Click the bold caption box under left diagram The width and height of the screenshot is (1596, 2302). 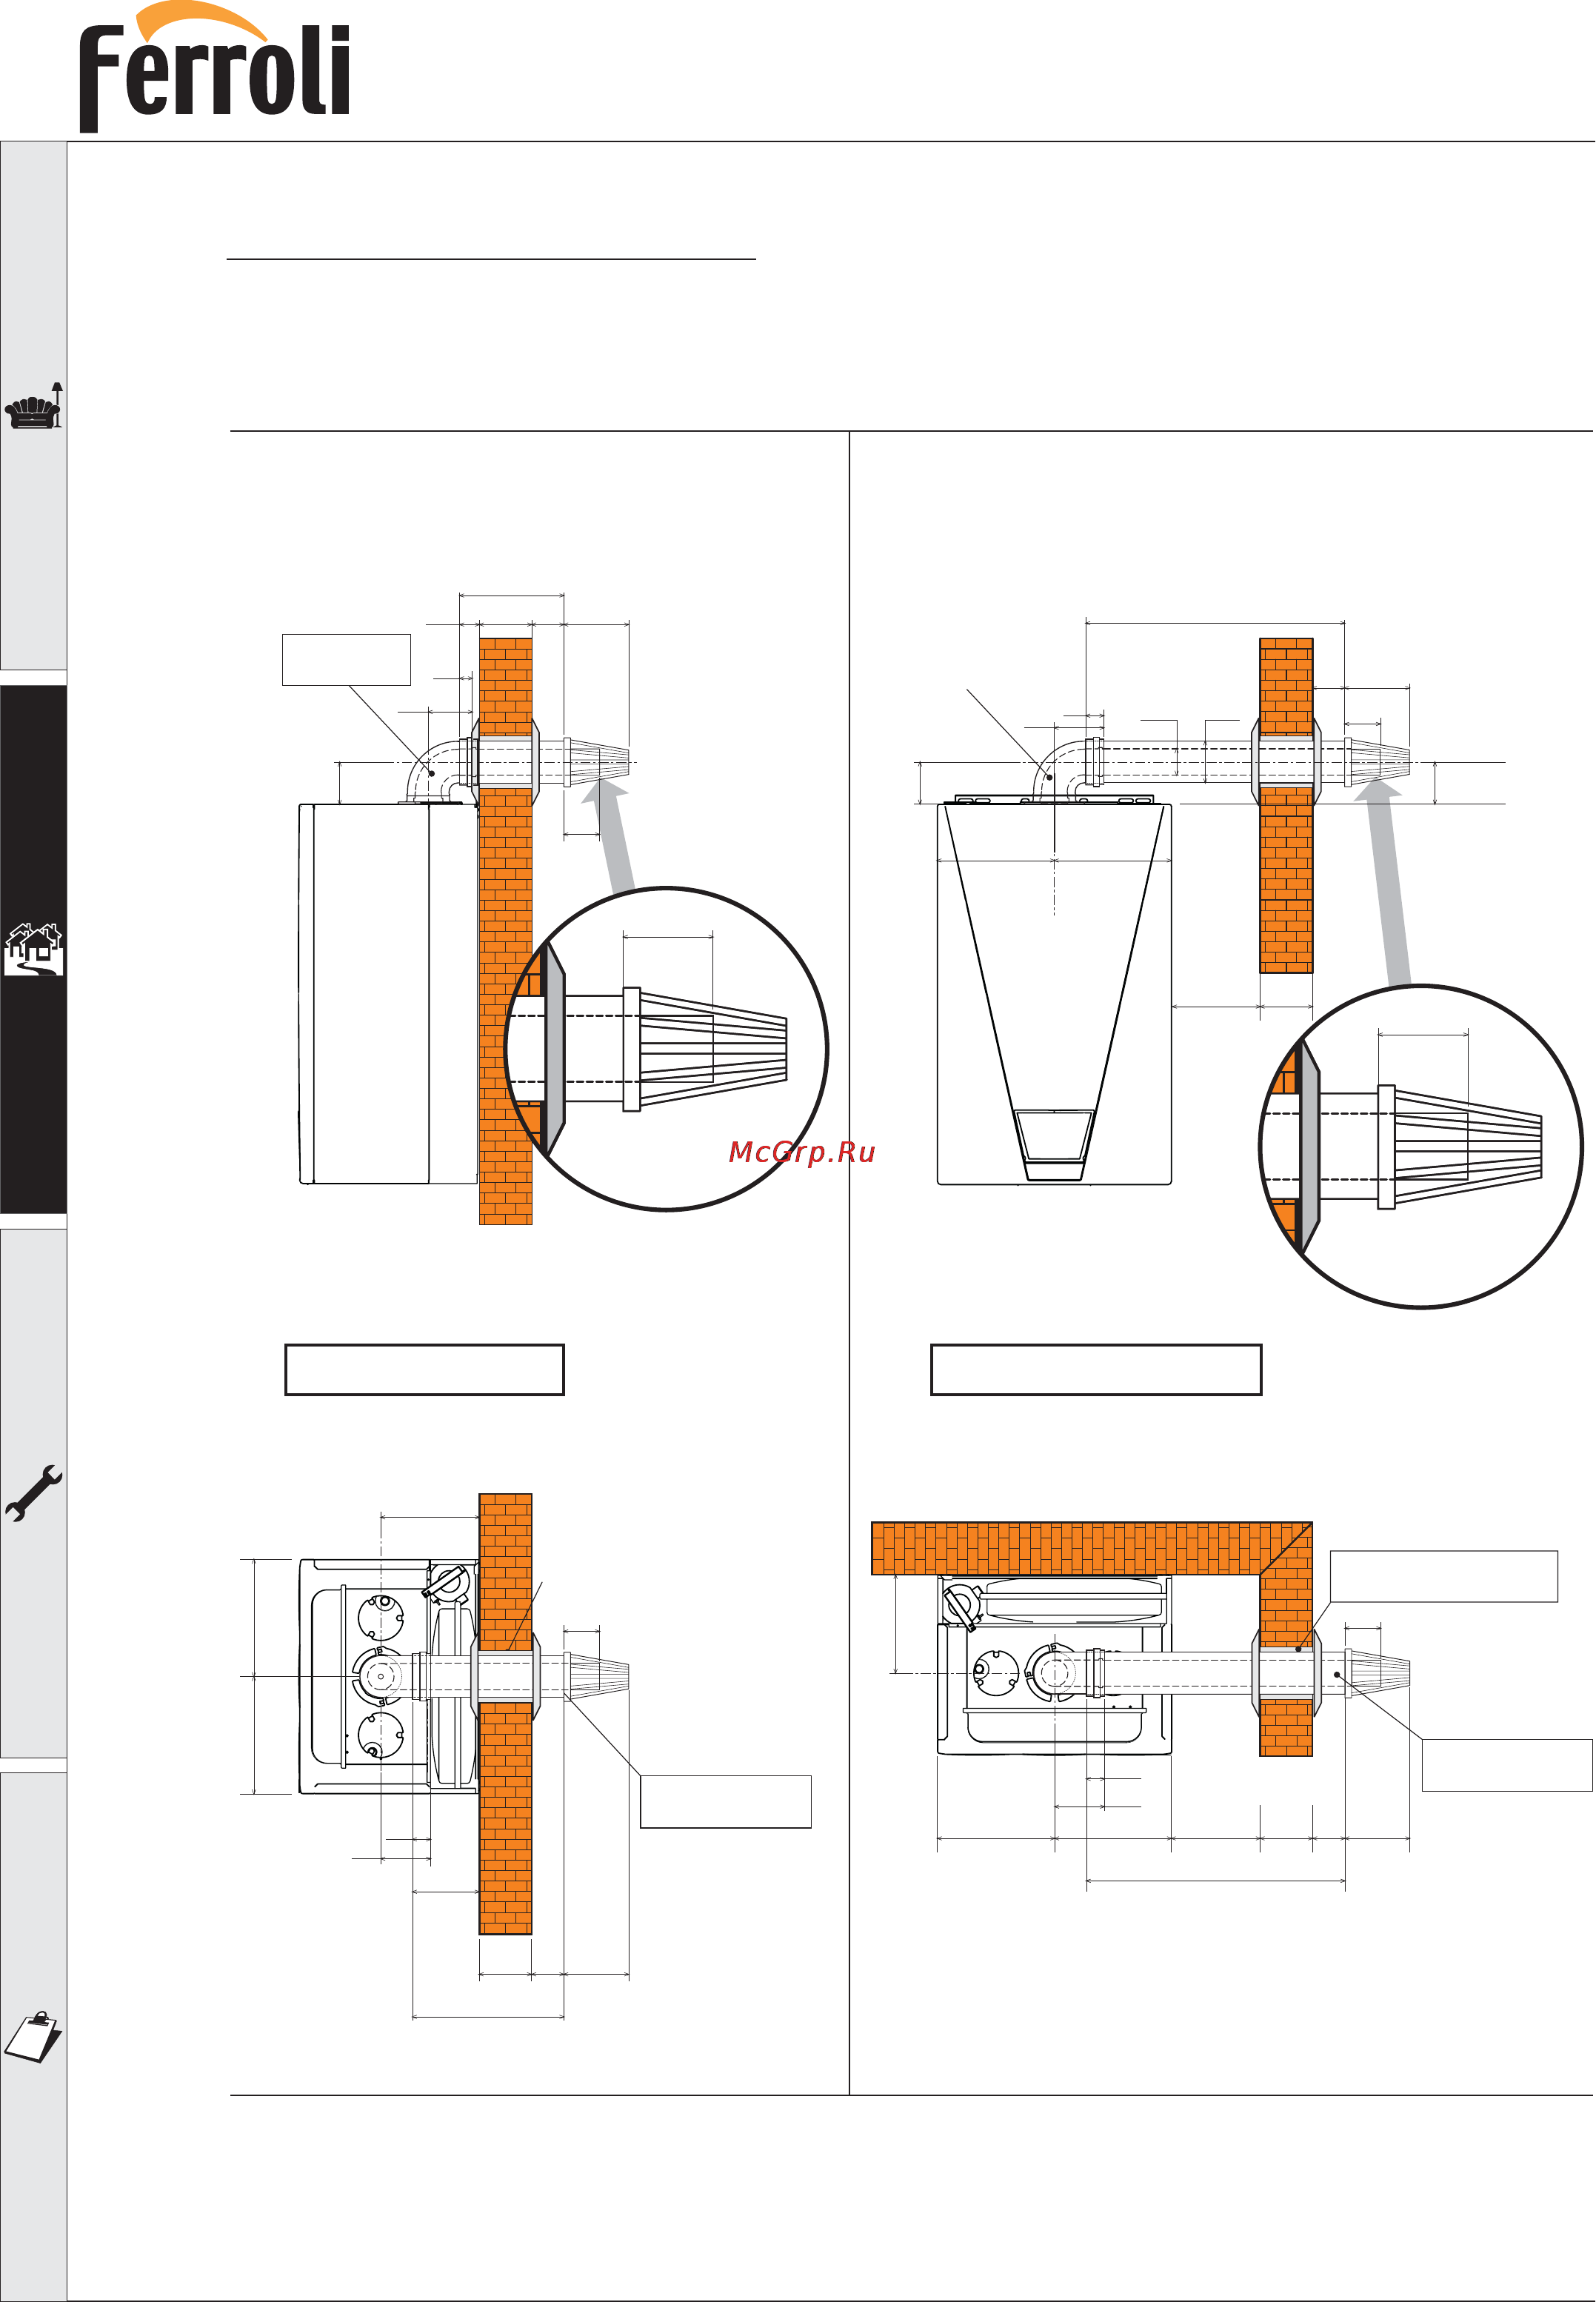[x=425, y=1370]
